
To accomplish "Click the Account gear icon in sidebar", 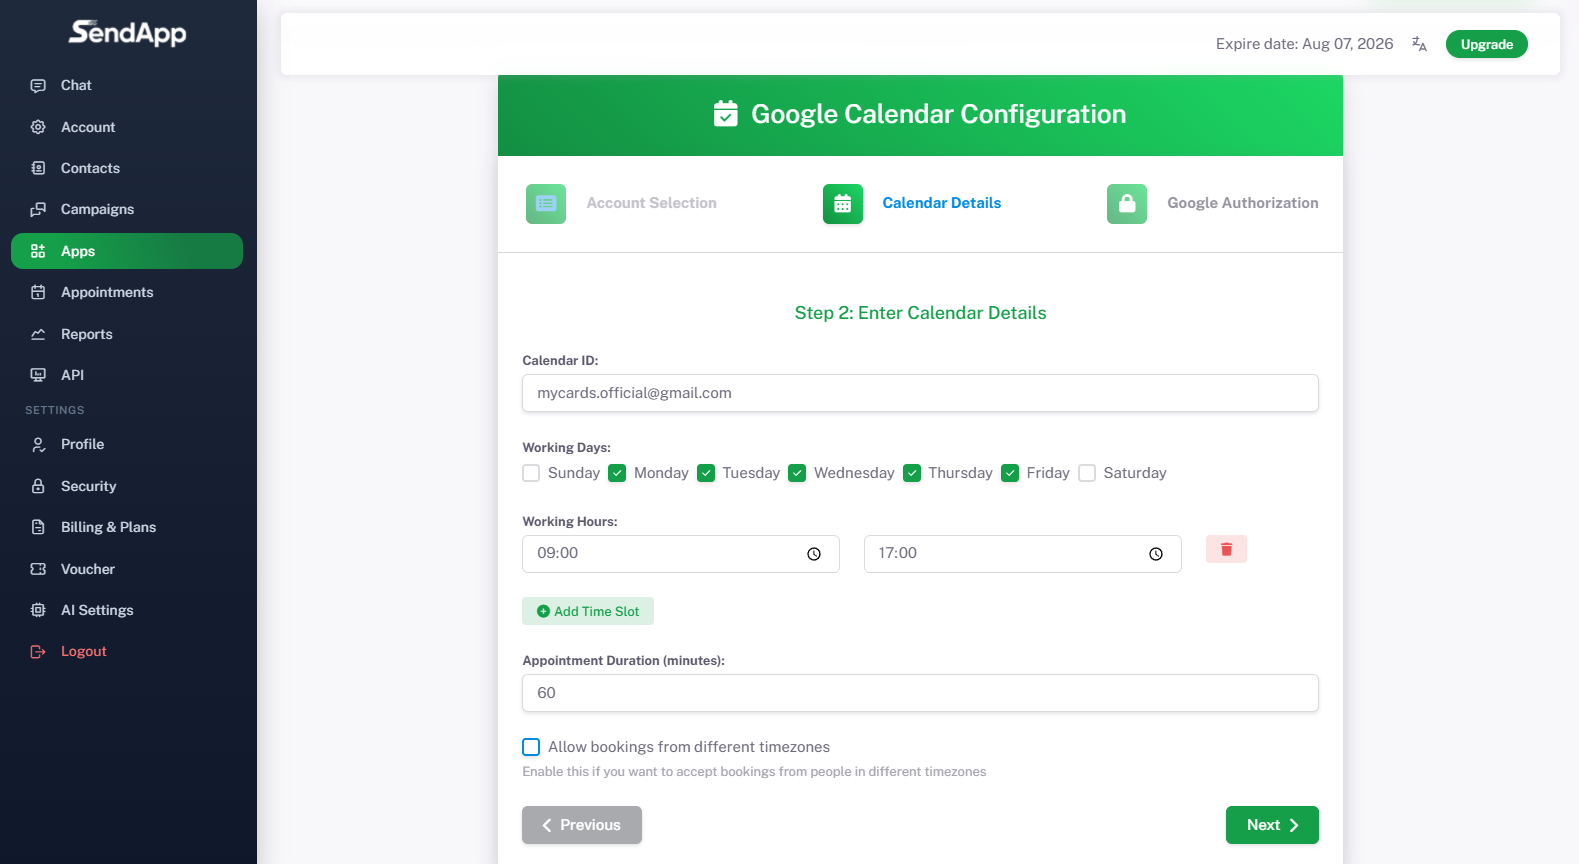I will (38, 127).
